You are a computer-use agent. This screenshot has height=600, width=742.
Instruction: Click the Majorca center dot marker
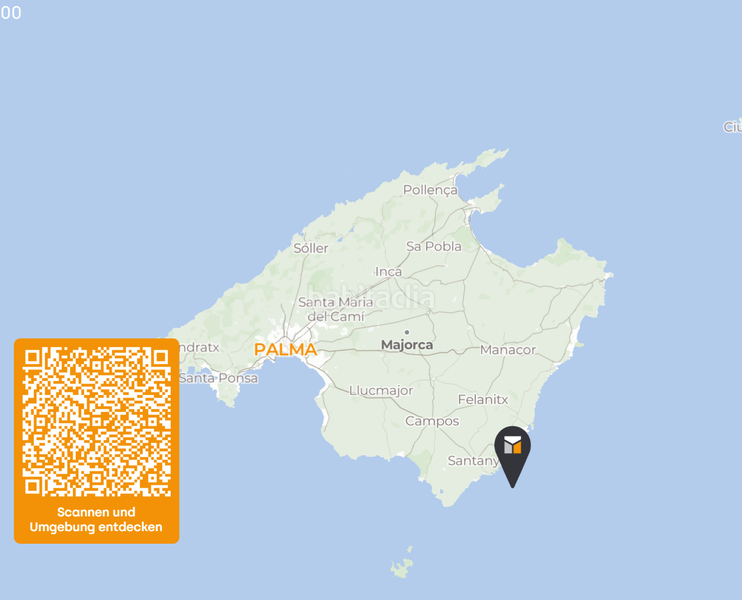(406, 332)
